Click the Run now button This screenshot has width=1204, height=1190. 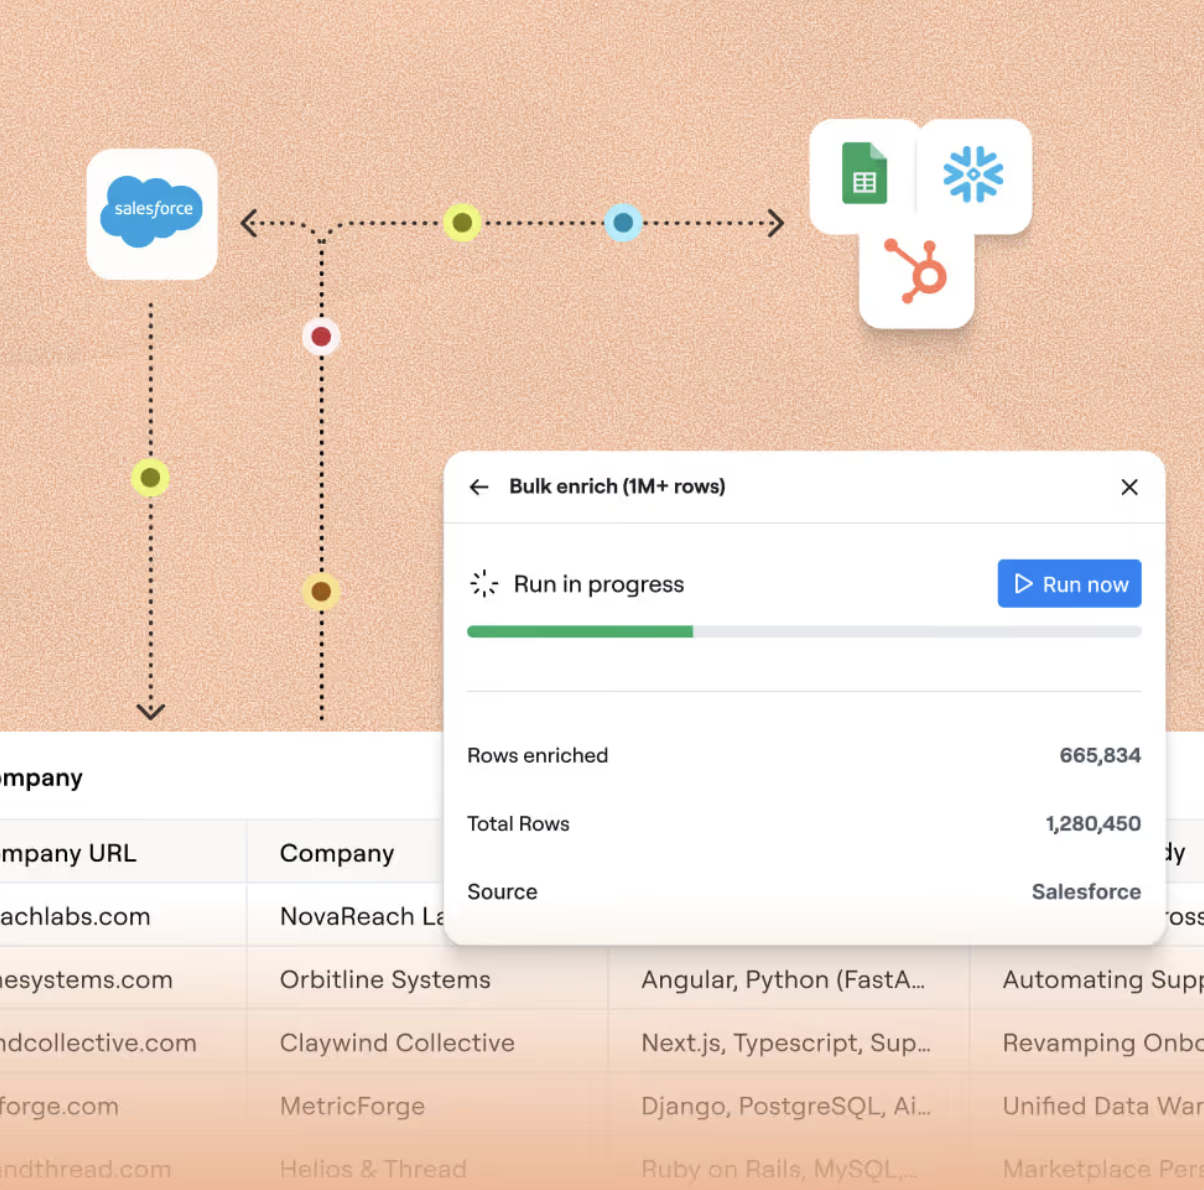click(x=1069, y=584)
